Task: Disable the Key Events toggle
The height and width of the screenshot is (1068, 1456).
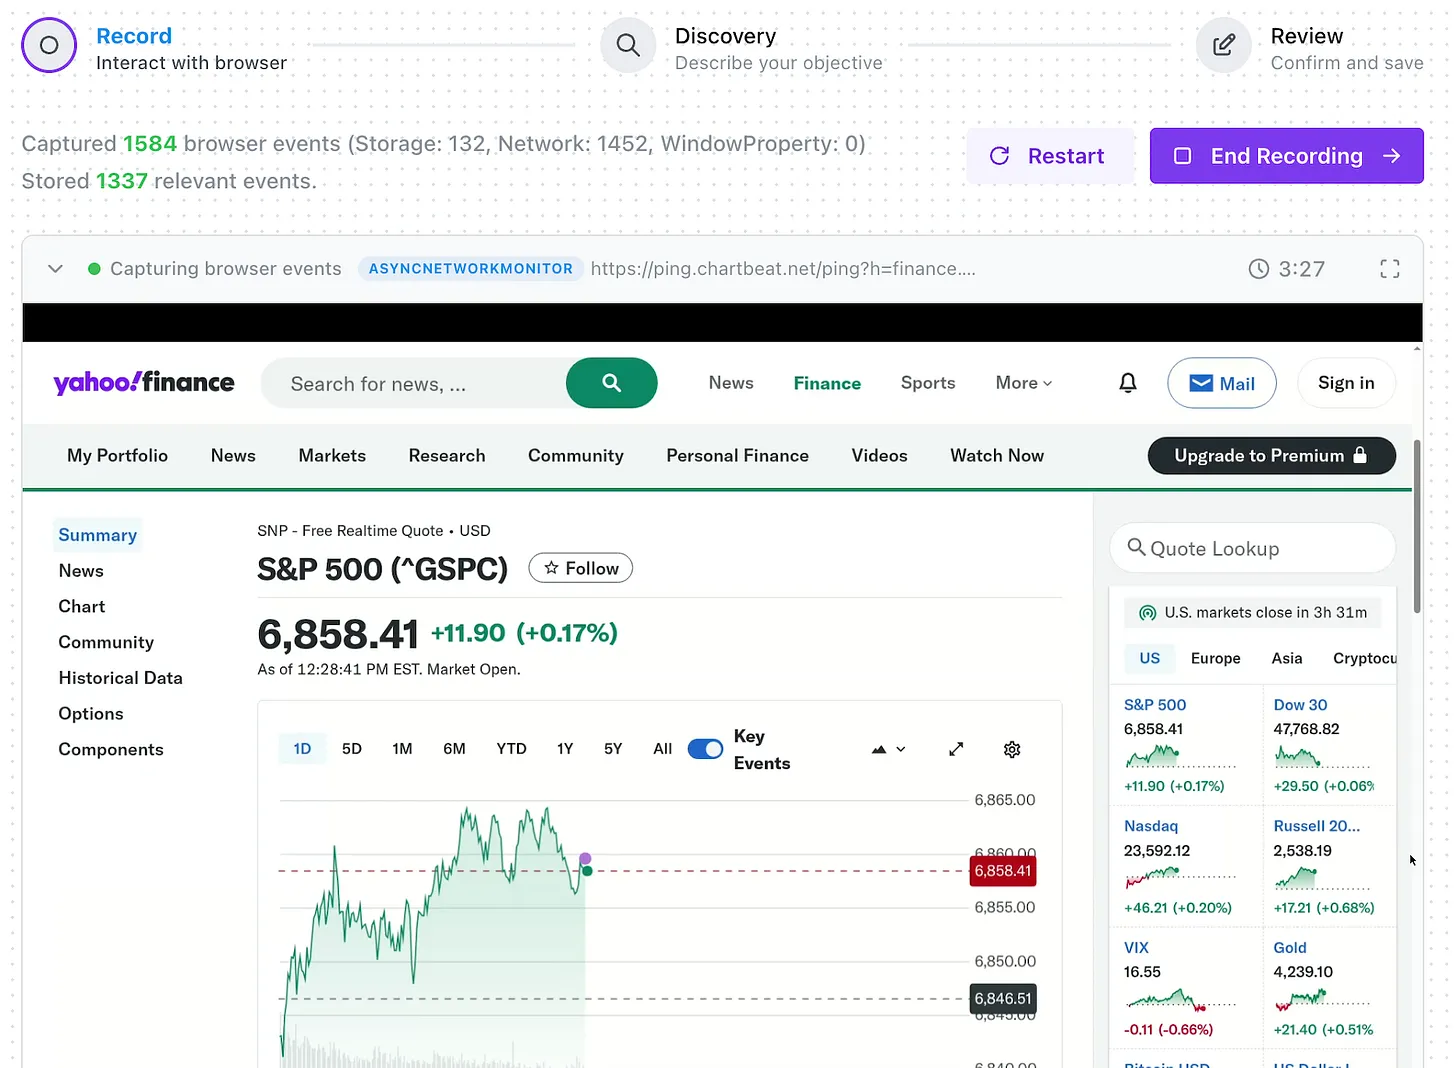Action: click(705, 748)
